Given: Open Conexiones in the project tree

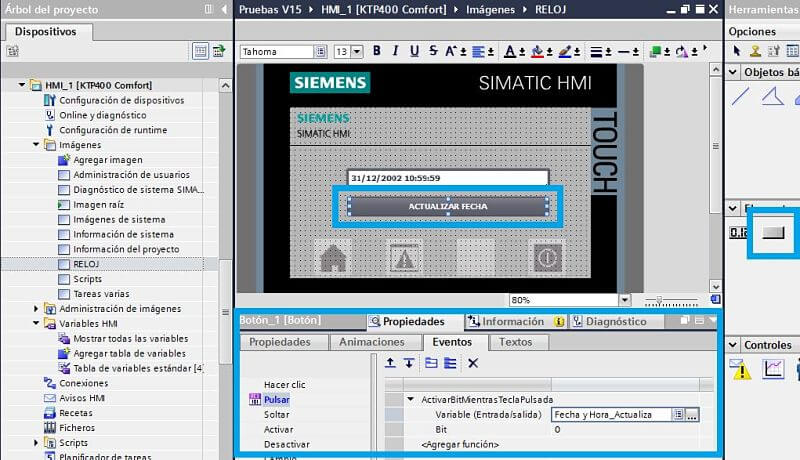Looking at the screenshot, I should (83, 382).
